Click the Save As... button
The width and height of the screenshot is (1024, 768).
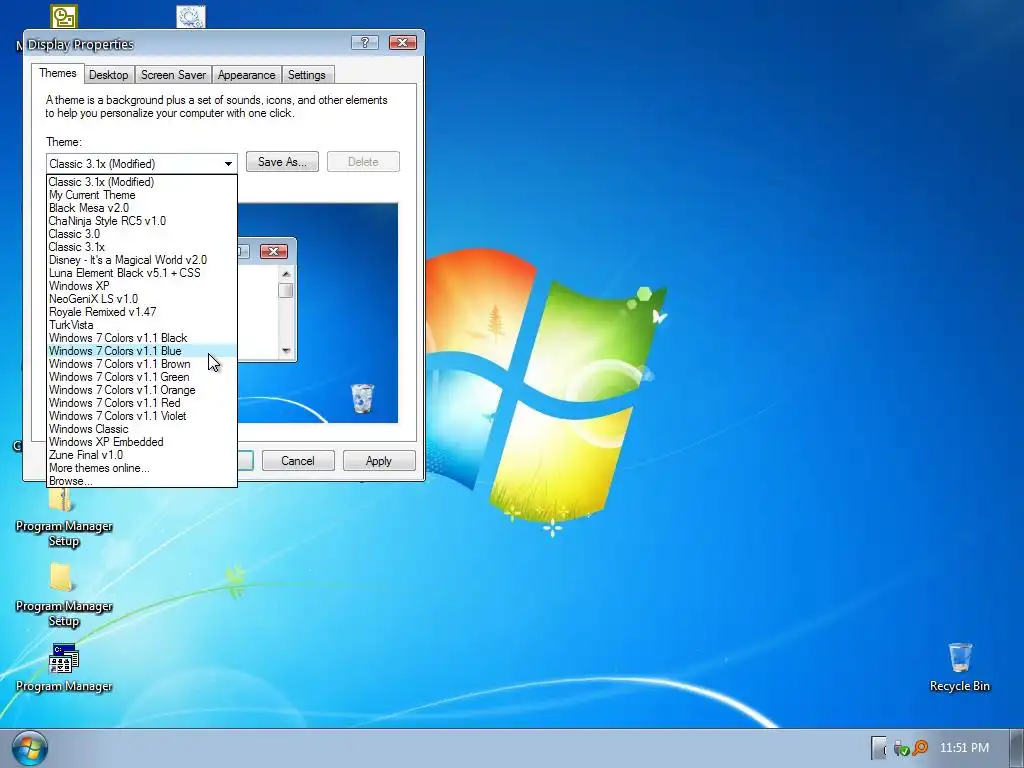coord(282,161)
